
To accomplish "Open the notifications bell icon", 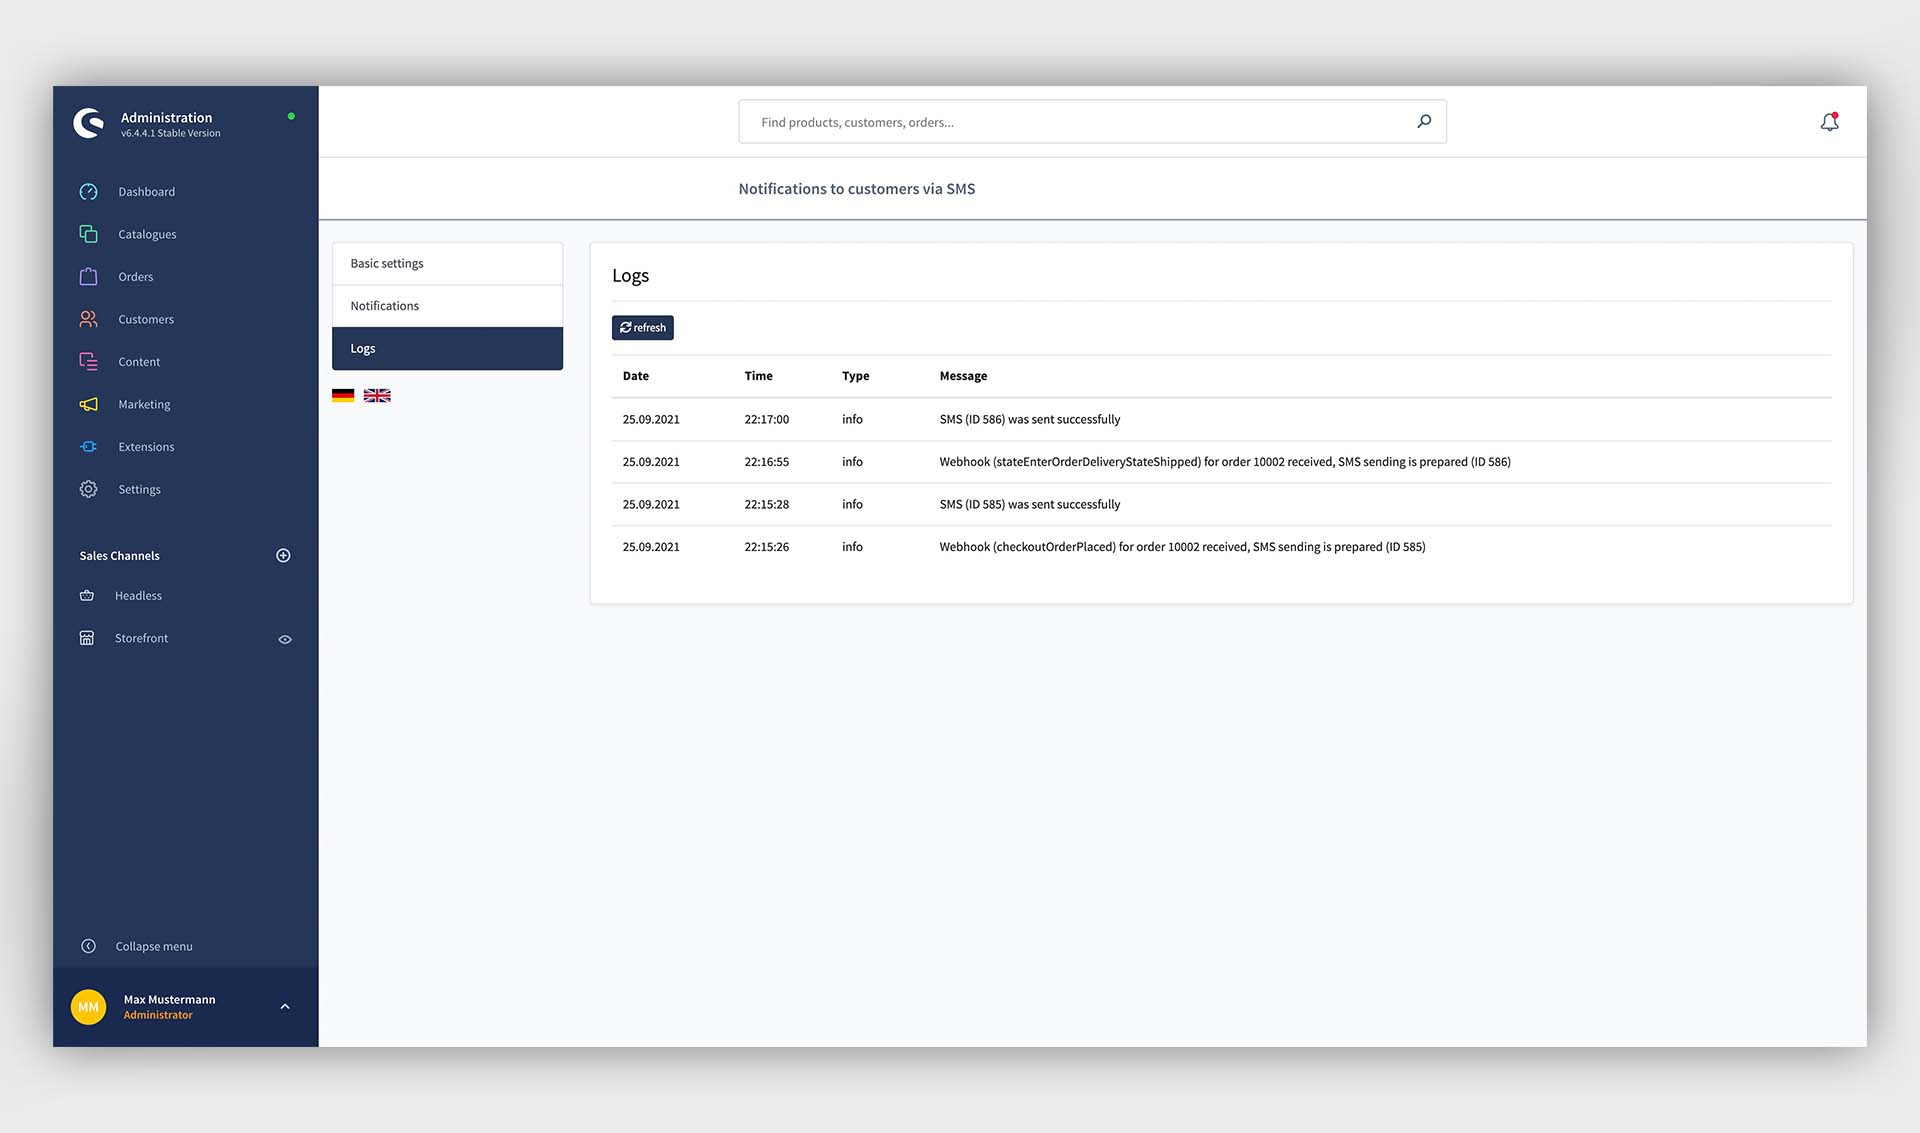I will pyautogui.click(x=1829, y=122).
